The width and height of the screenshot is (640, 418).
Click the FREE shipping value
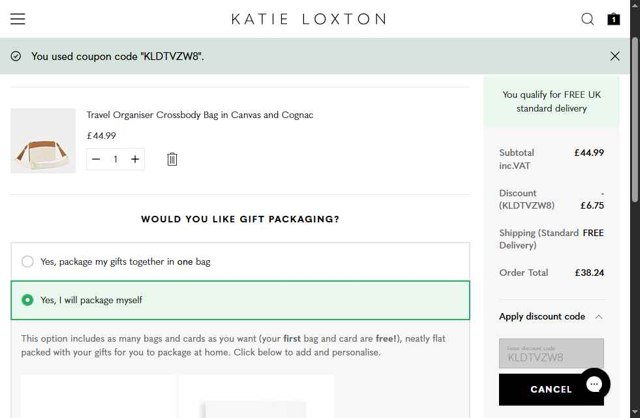[x=593, y=233]
